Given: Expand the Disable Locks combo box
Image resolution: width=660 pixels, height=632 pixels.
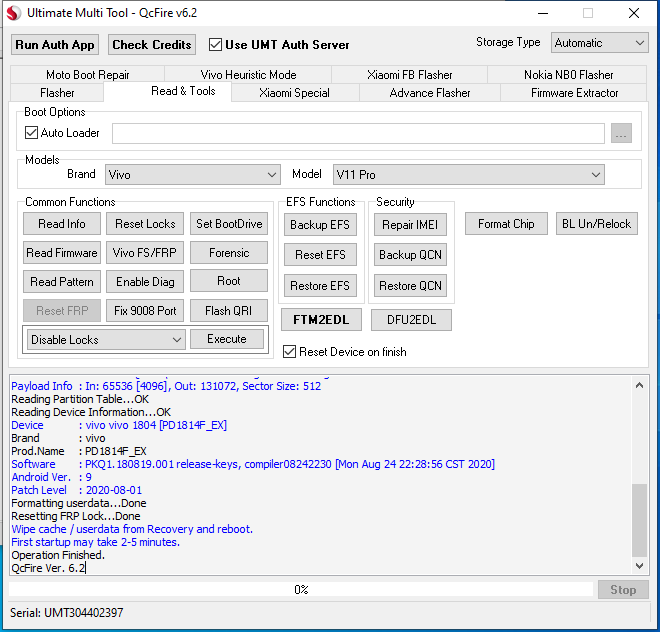Looking at the screenshot, I should tap(106, 339).
